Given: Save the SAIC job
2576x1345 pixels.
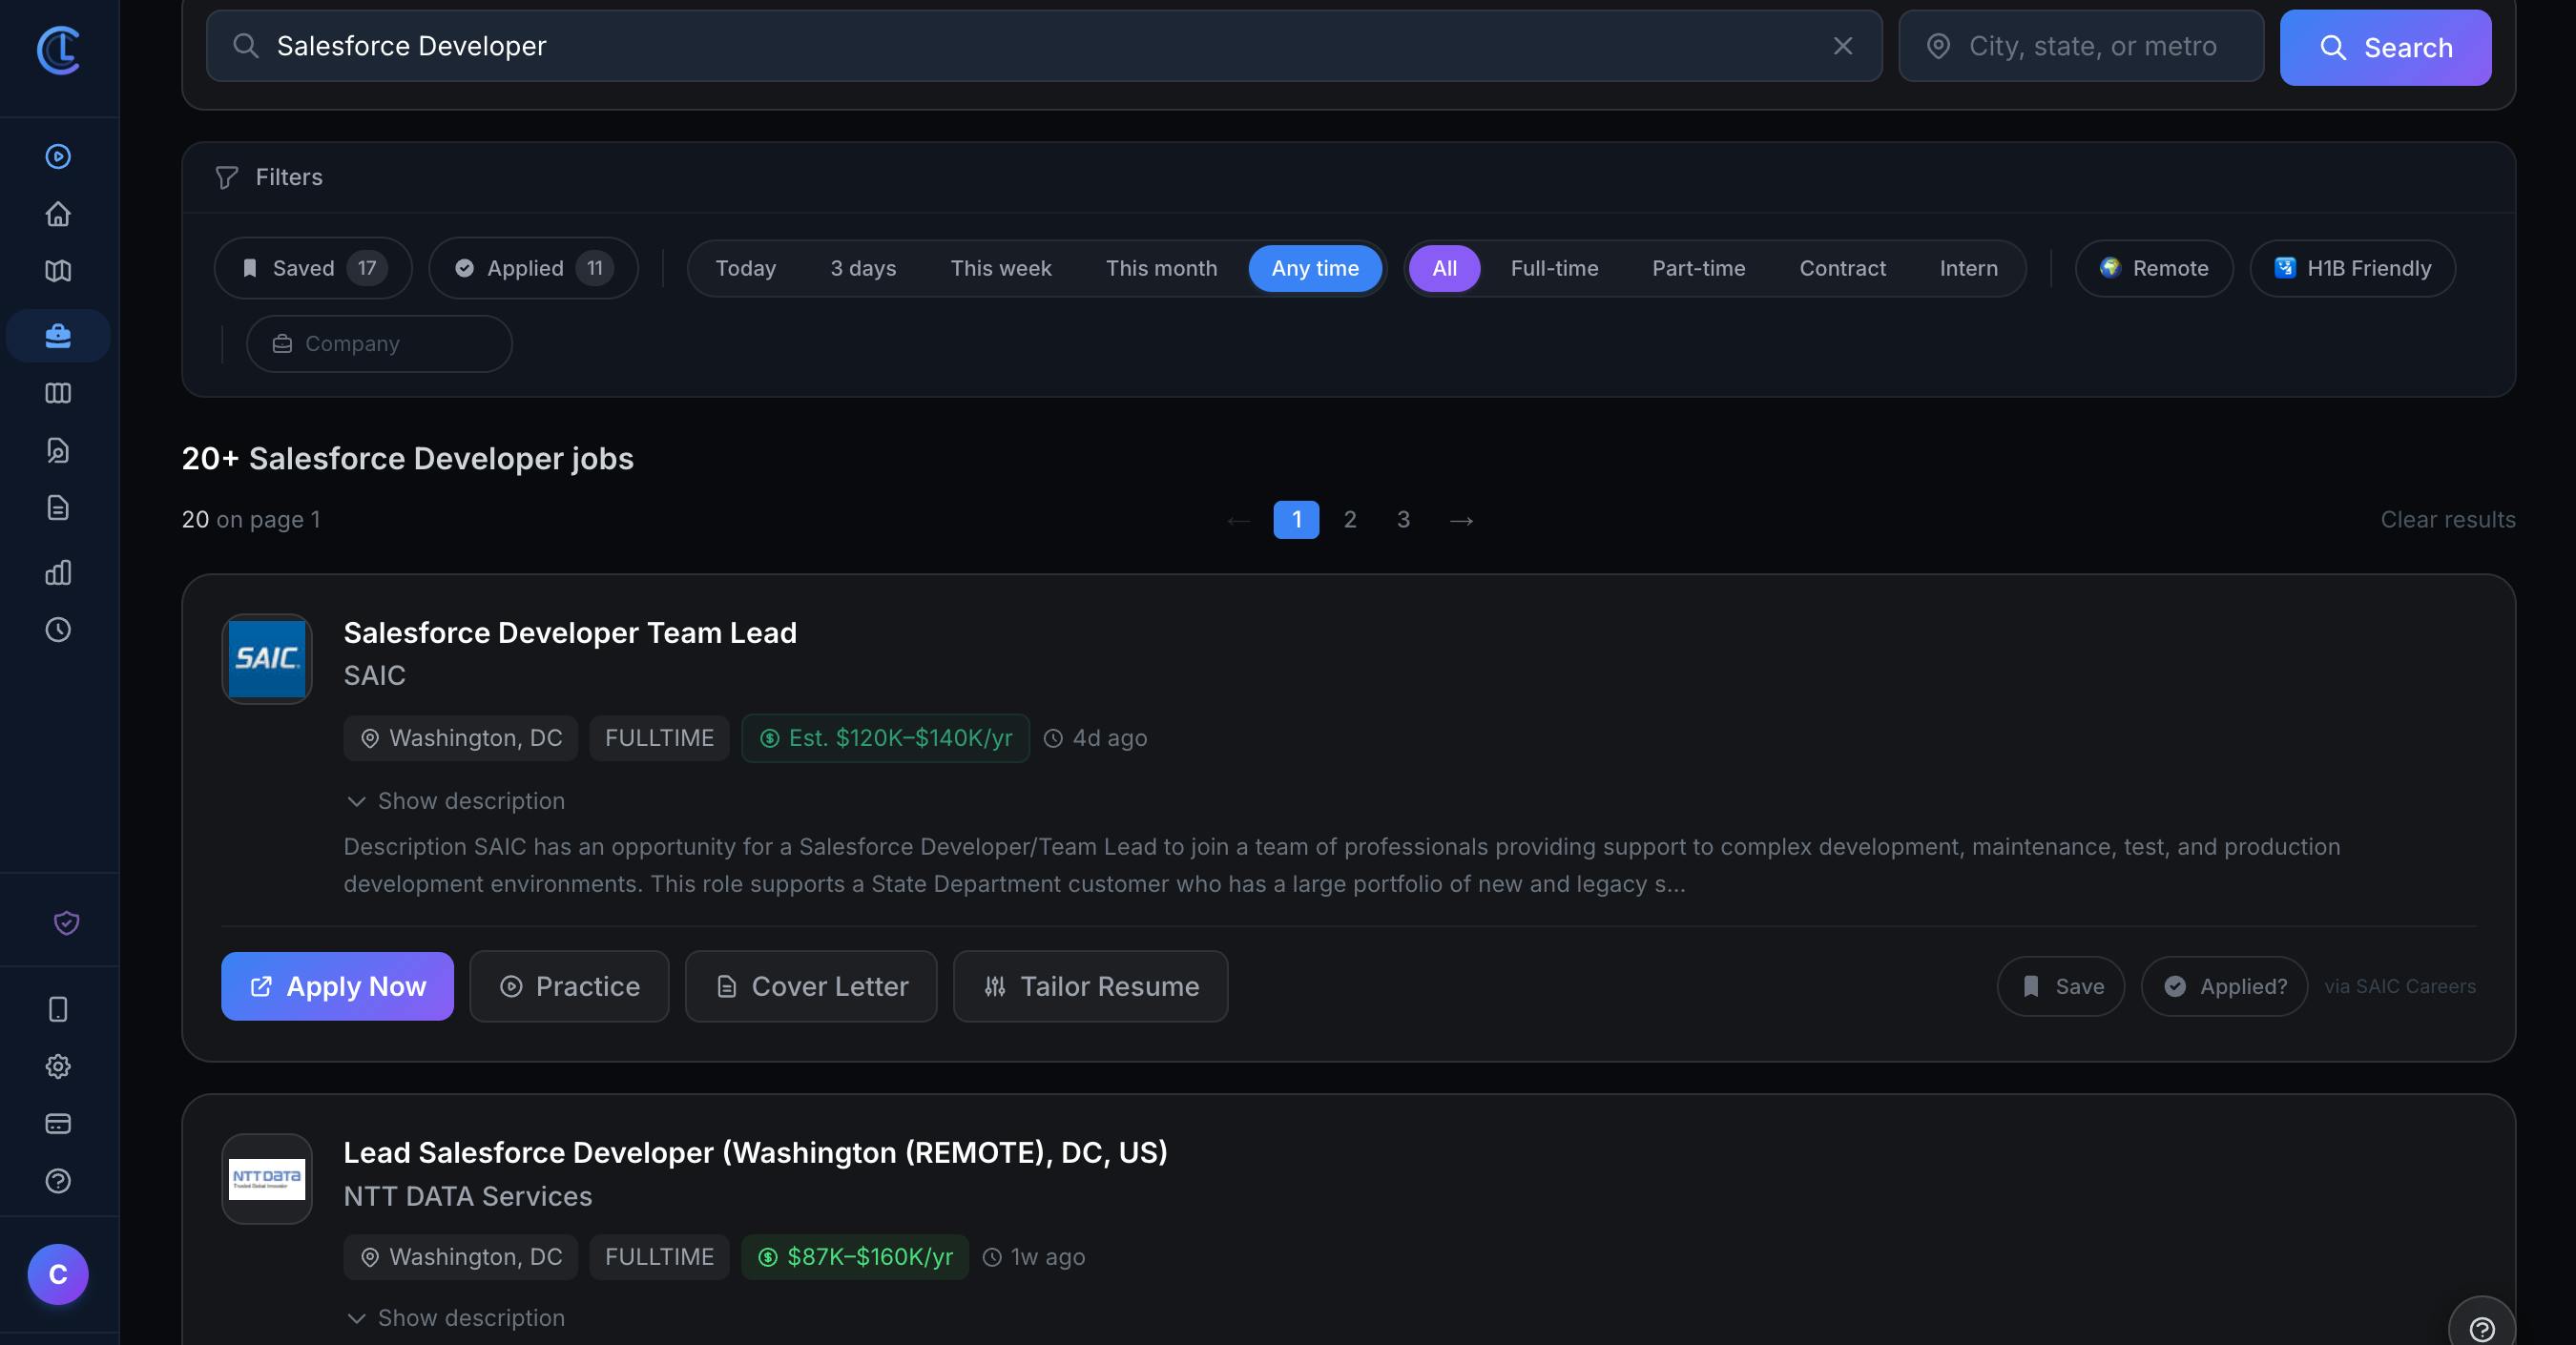Looking at the screenshot, I should pos(2061,986).
